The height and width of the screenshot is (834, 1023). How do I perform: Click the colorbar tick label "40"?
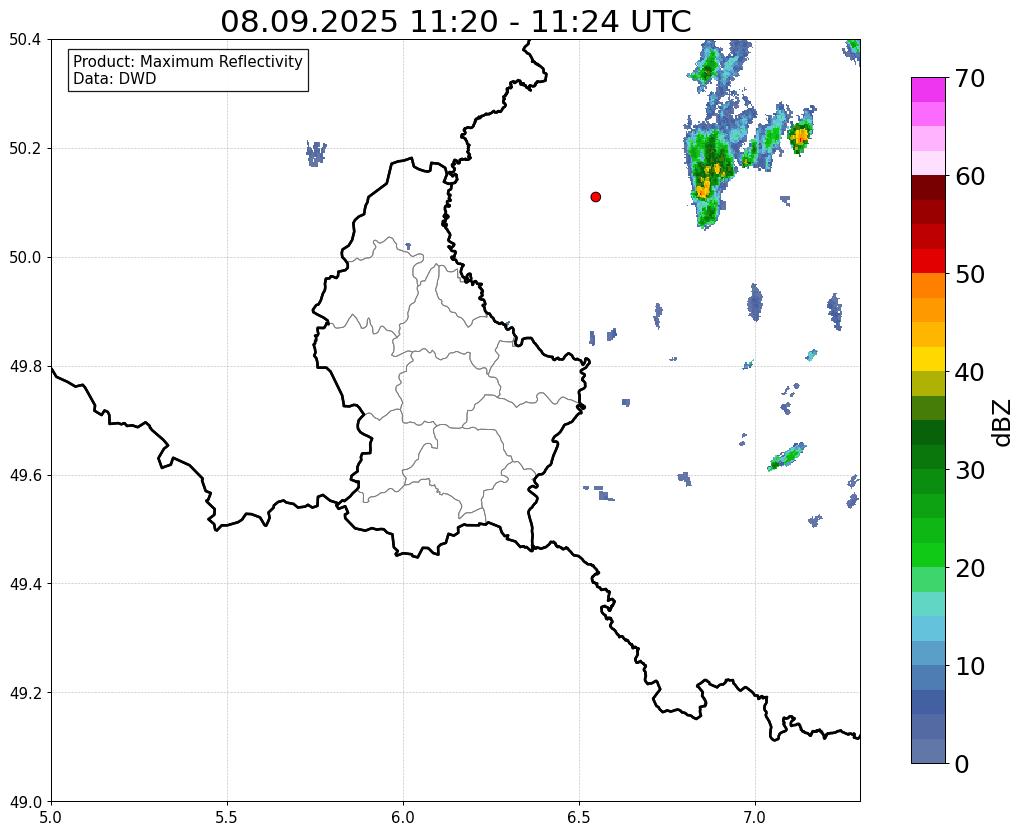click(969, 372)
